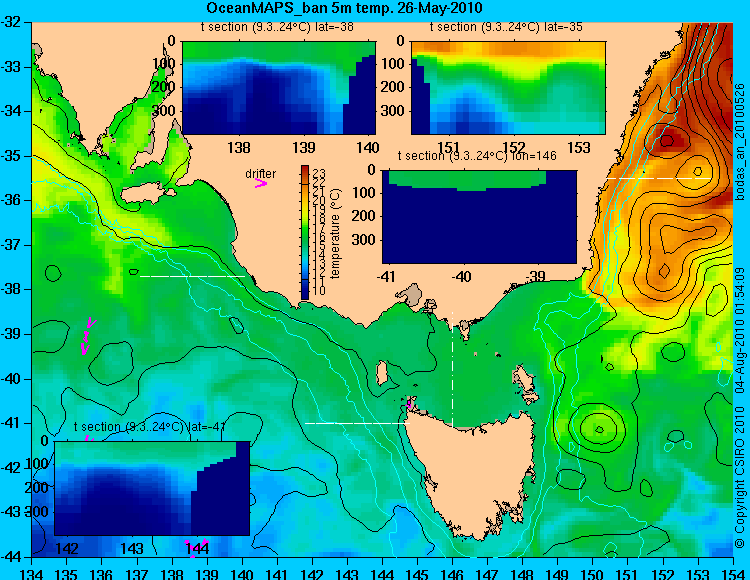The width and height of the screenshot is (750, 580).
Task: Click the '10' value at color bar bottom
Action: (319, 290)
